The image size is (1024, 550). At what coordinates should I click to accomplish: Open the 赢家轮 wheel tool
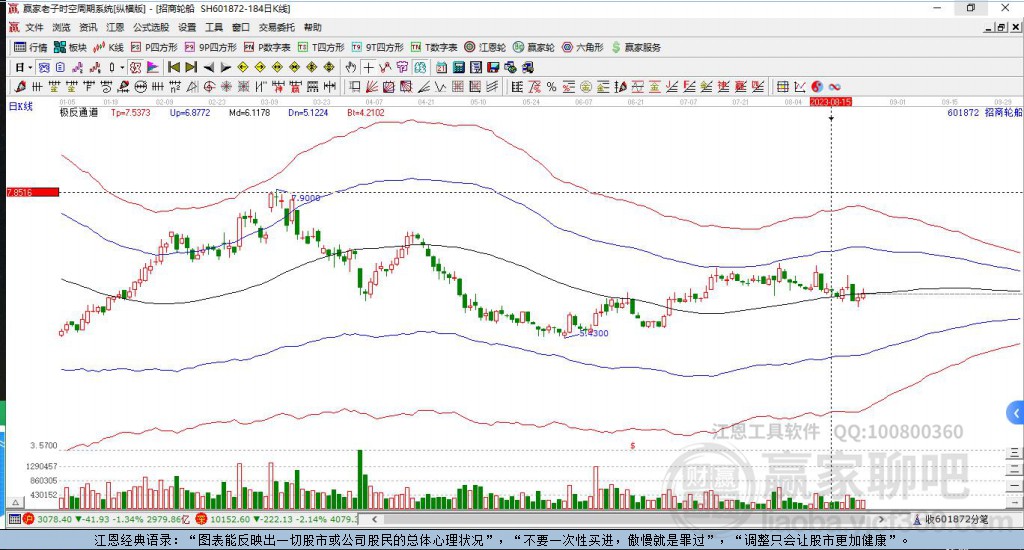[534, 47]
